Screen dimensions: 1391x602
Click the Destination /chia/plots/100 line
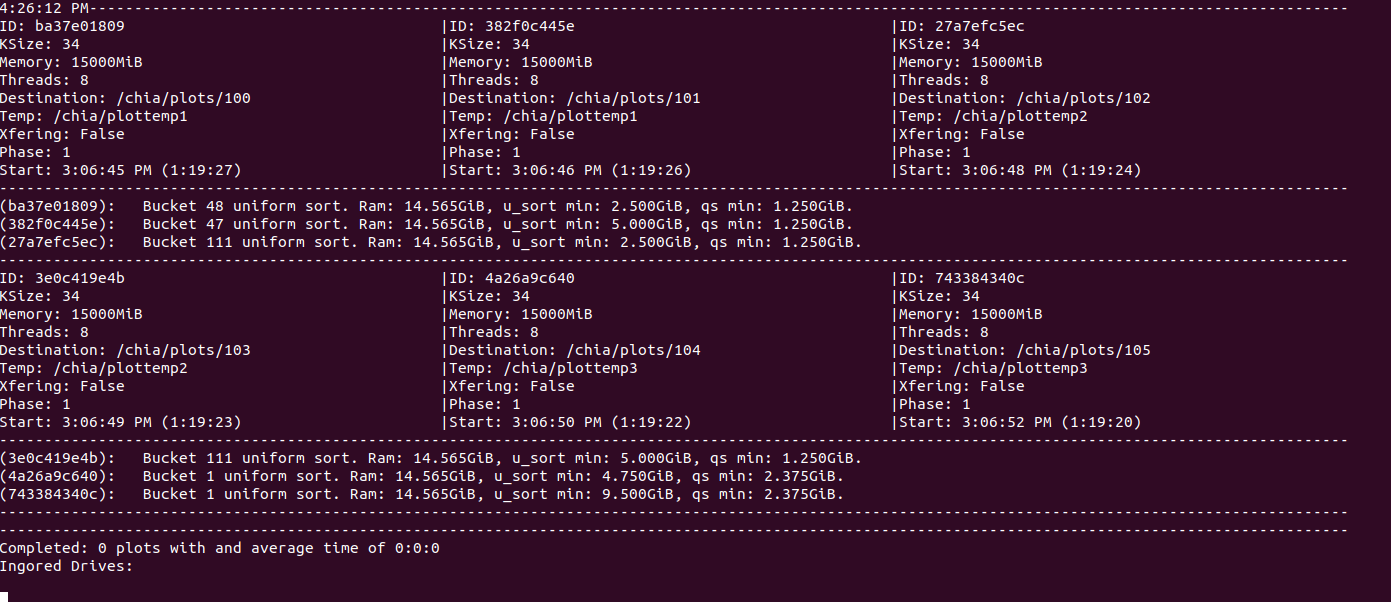coord(125,98)
